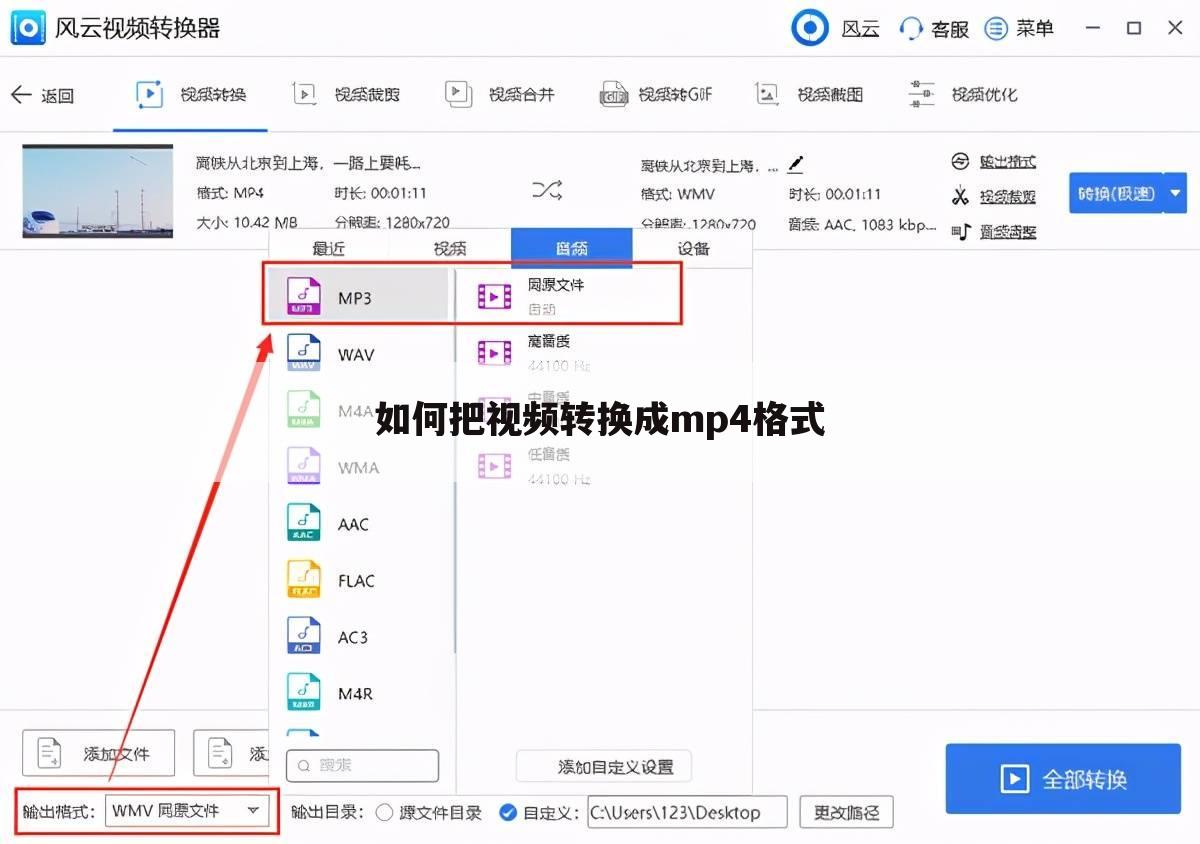Viewport: 1200px width, 844px height.
Task: Click the format list scrollbar
Action: point(454,460)
